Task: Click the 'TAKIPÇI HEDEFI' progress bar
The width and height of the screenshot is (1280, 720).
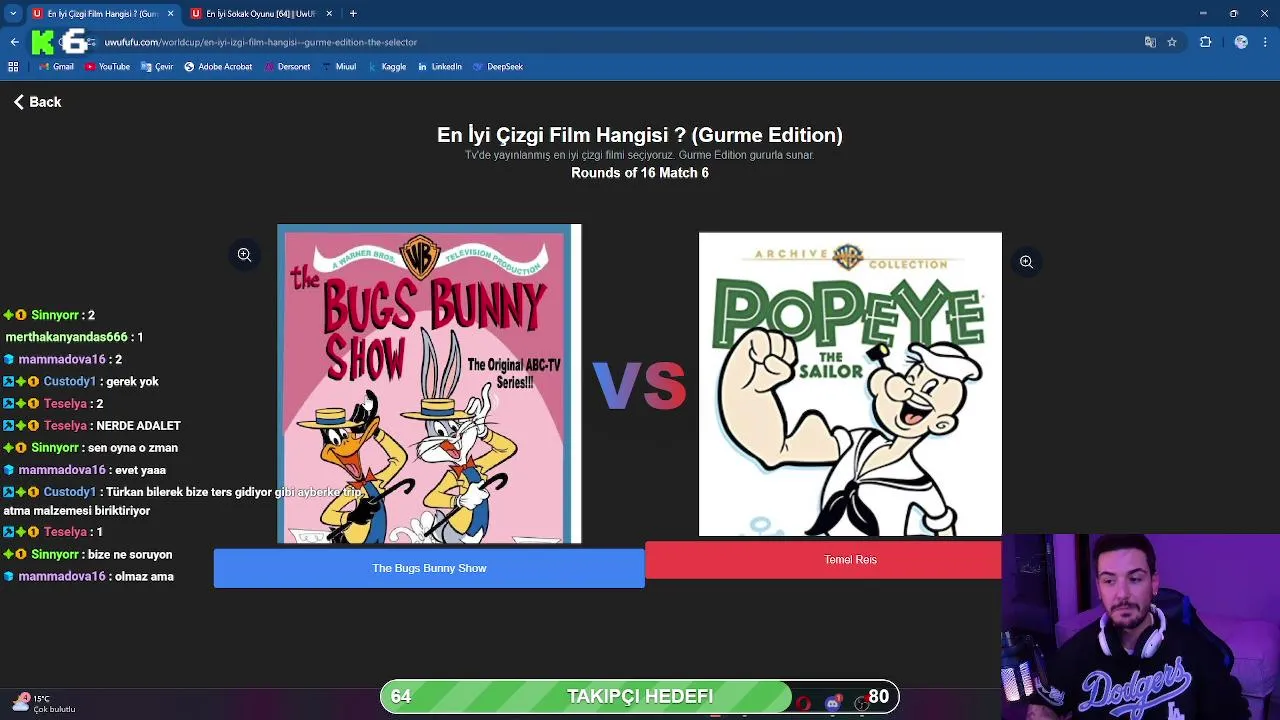Action: (640, 696)
